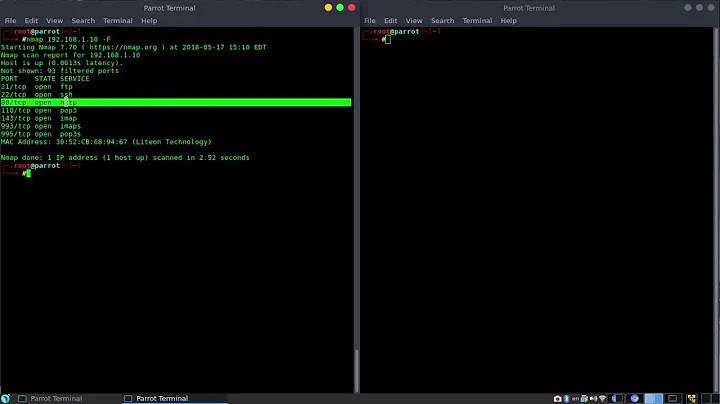Open Terminal menu in left terminal
The image size is (720, 404).
pos(118,21)
